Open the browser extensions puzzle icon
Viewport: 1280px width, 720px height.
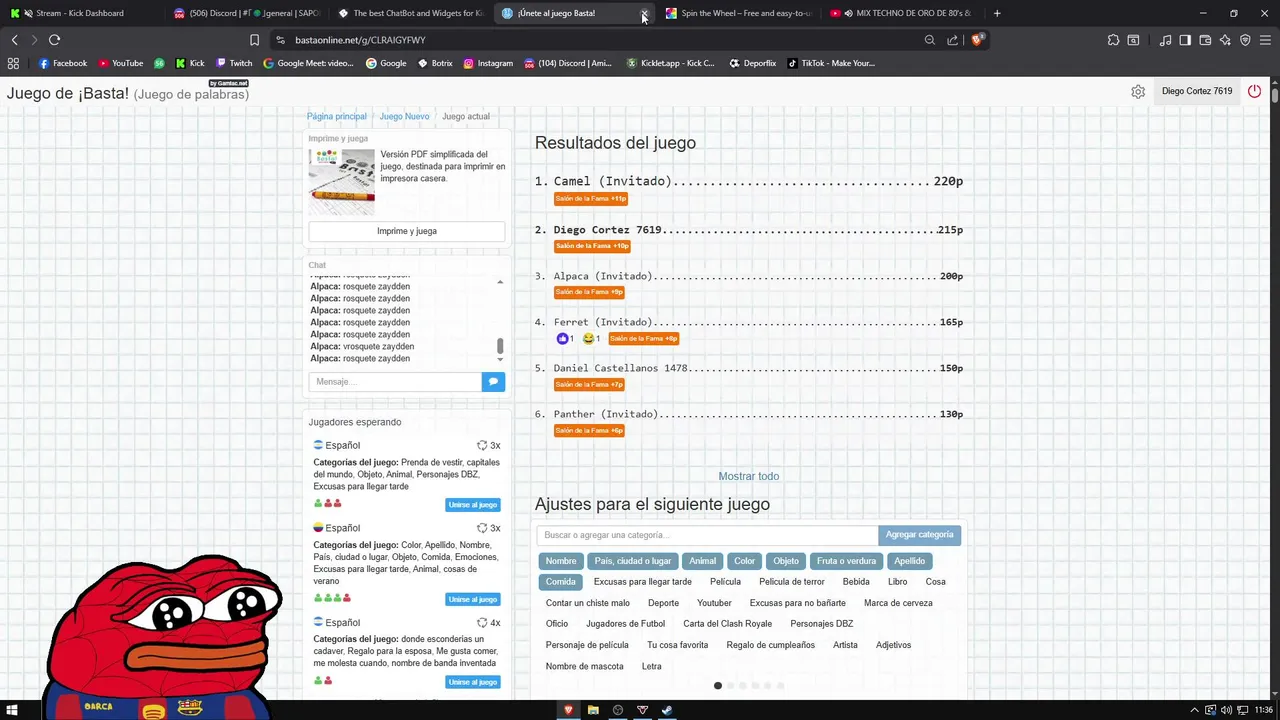pos(1113,40)
